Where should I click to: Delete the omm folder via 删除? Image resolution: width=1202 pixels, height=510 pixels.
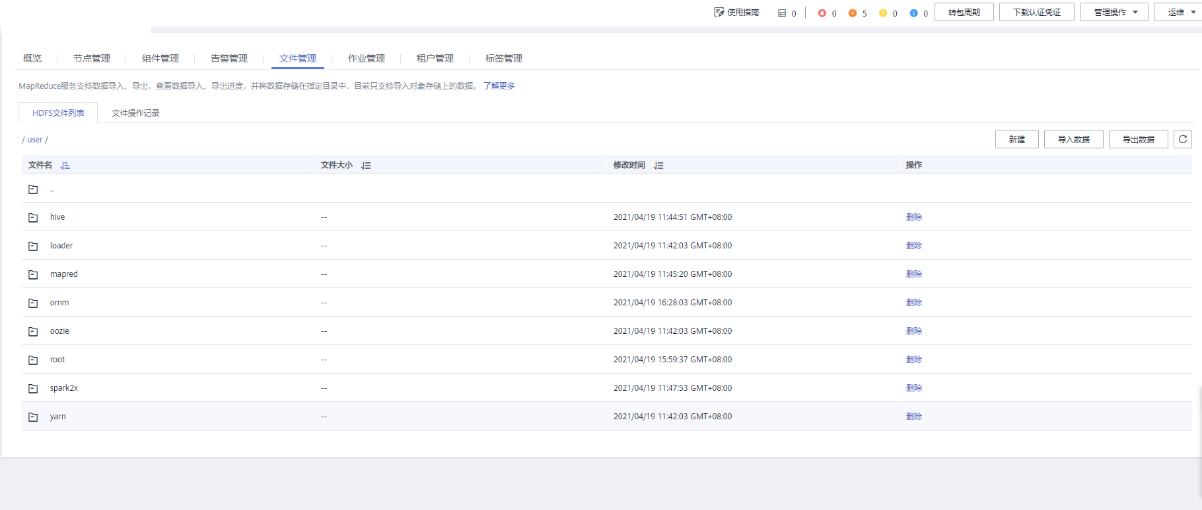(x=914, y=302)
